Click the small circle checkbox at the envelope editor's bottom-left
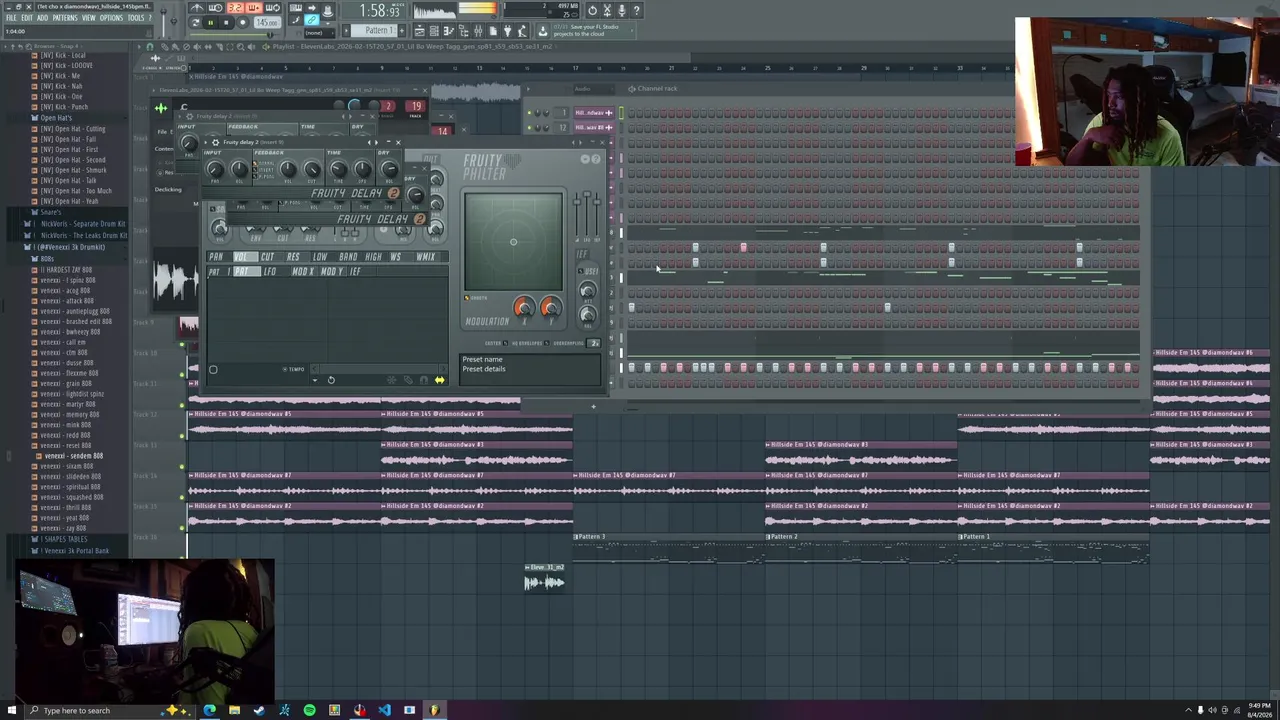The image size is (1280, 720). [213, 370]
